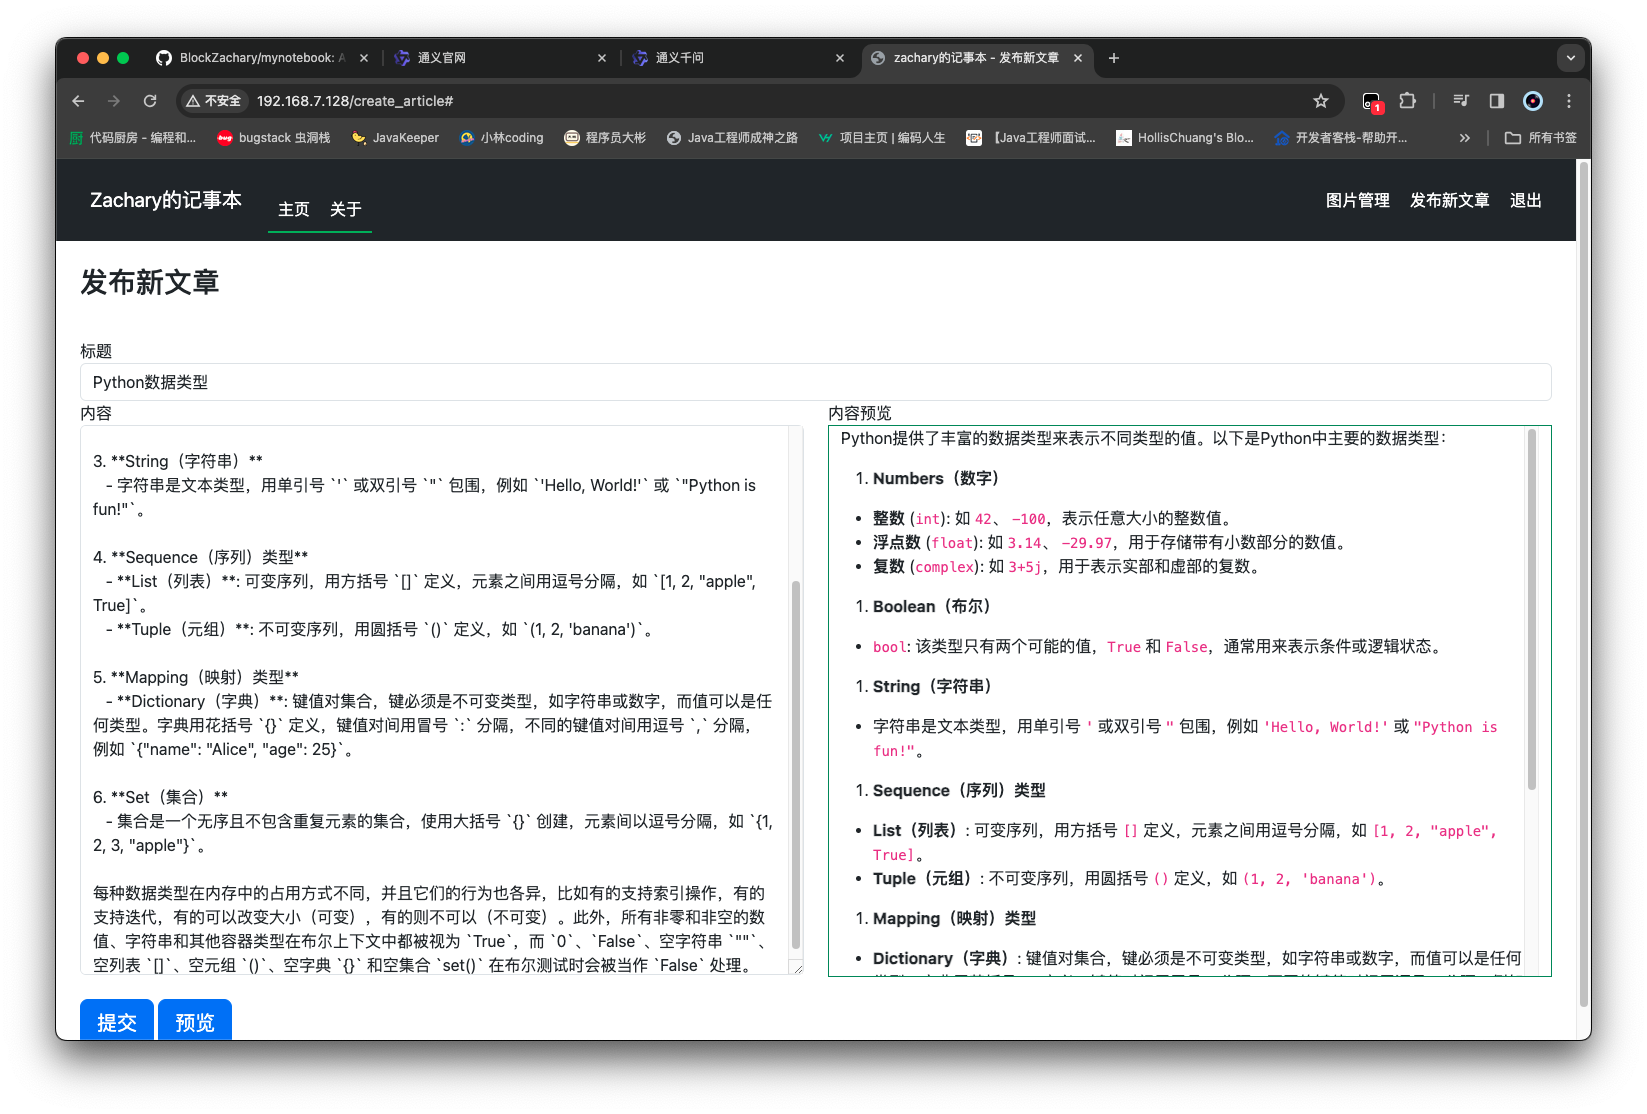The height and width of the screenshot is (1114, 1647).
Task: Open the Java工程师成神之路 bookmark
Action: pos(732,138)
